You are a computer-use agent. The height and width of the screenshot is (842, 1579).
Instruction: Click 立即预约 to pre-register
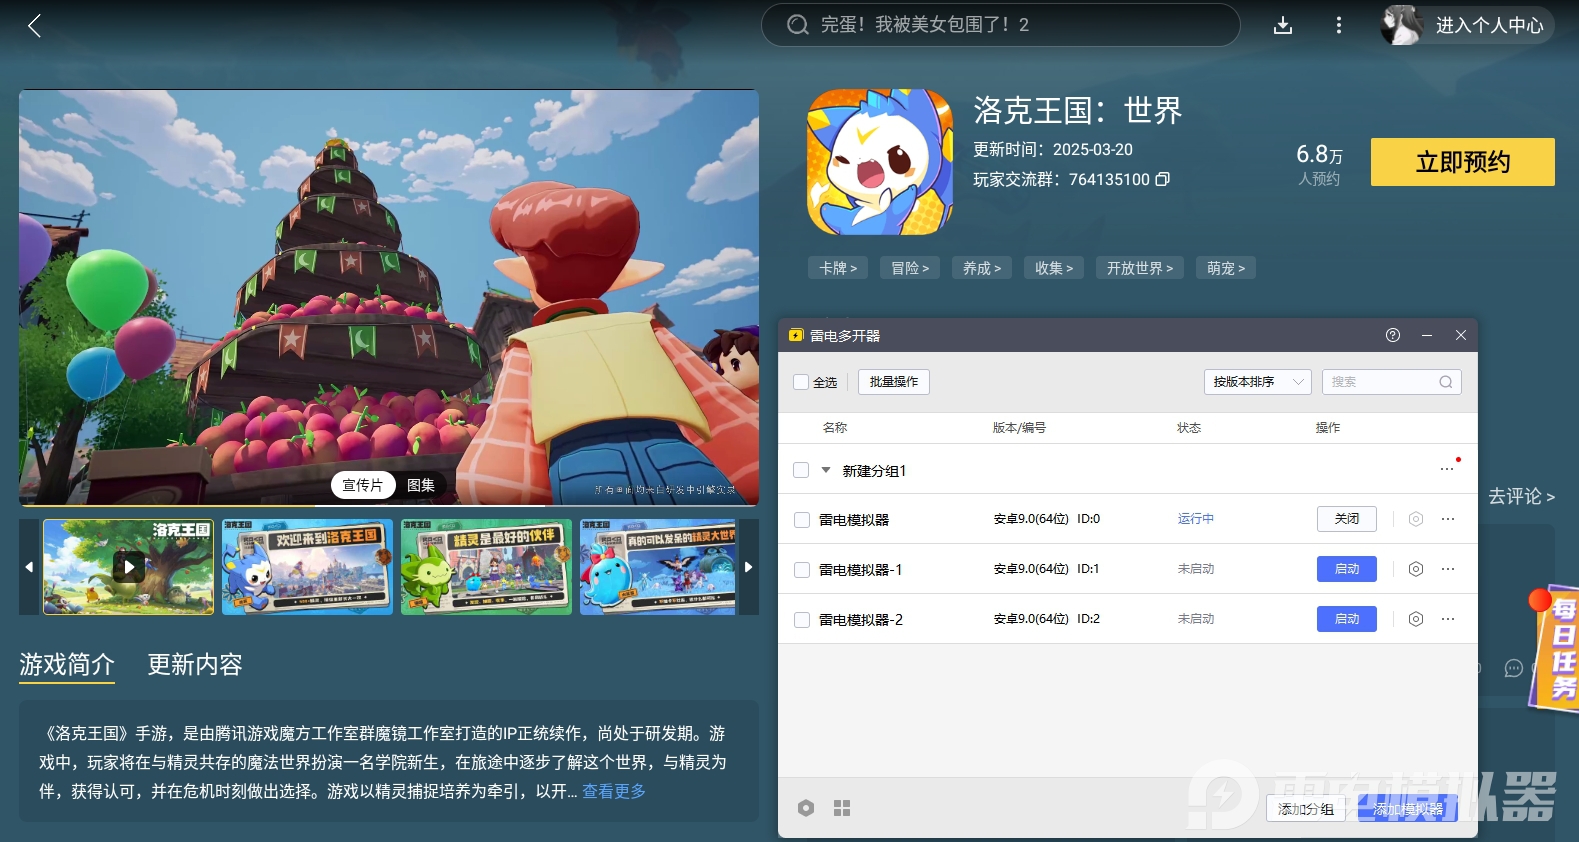click(x=1463, y=162)
